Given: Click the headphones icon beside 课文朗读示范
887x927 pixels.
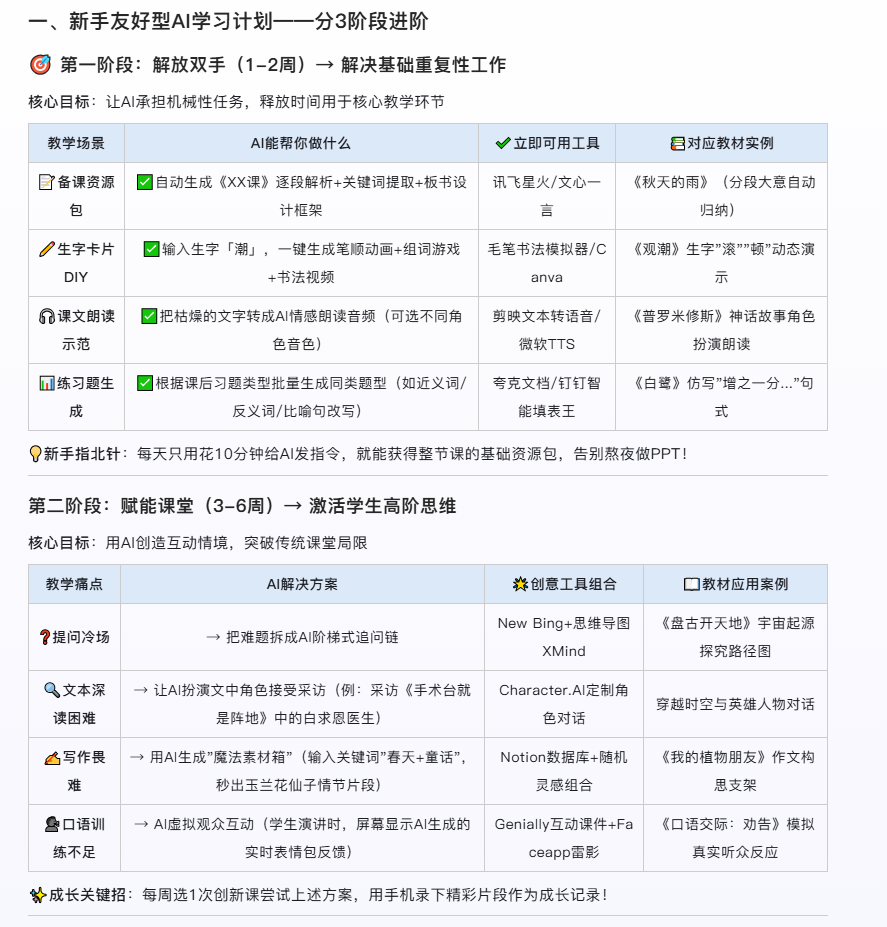Looking at the screenshot, I should 46,316.
